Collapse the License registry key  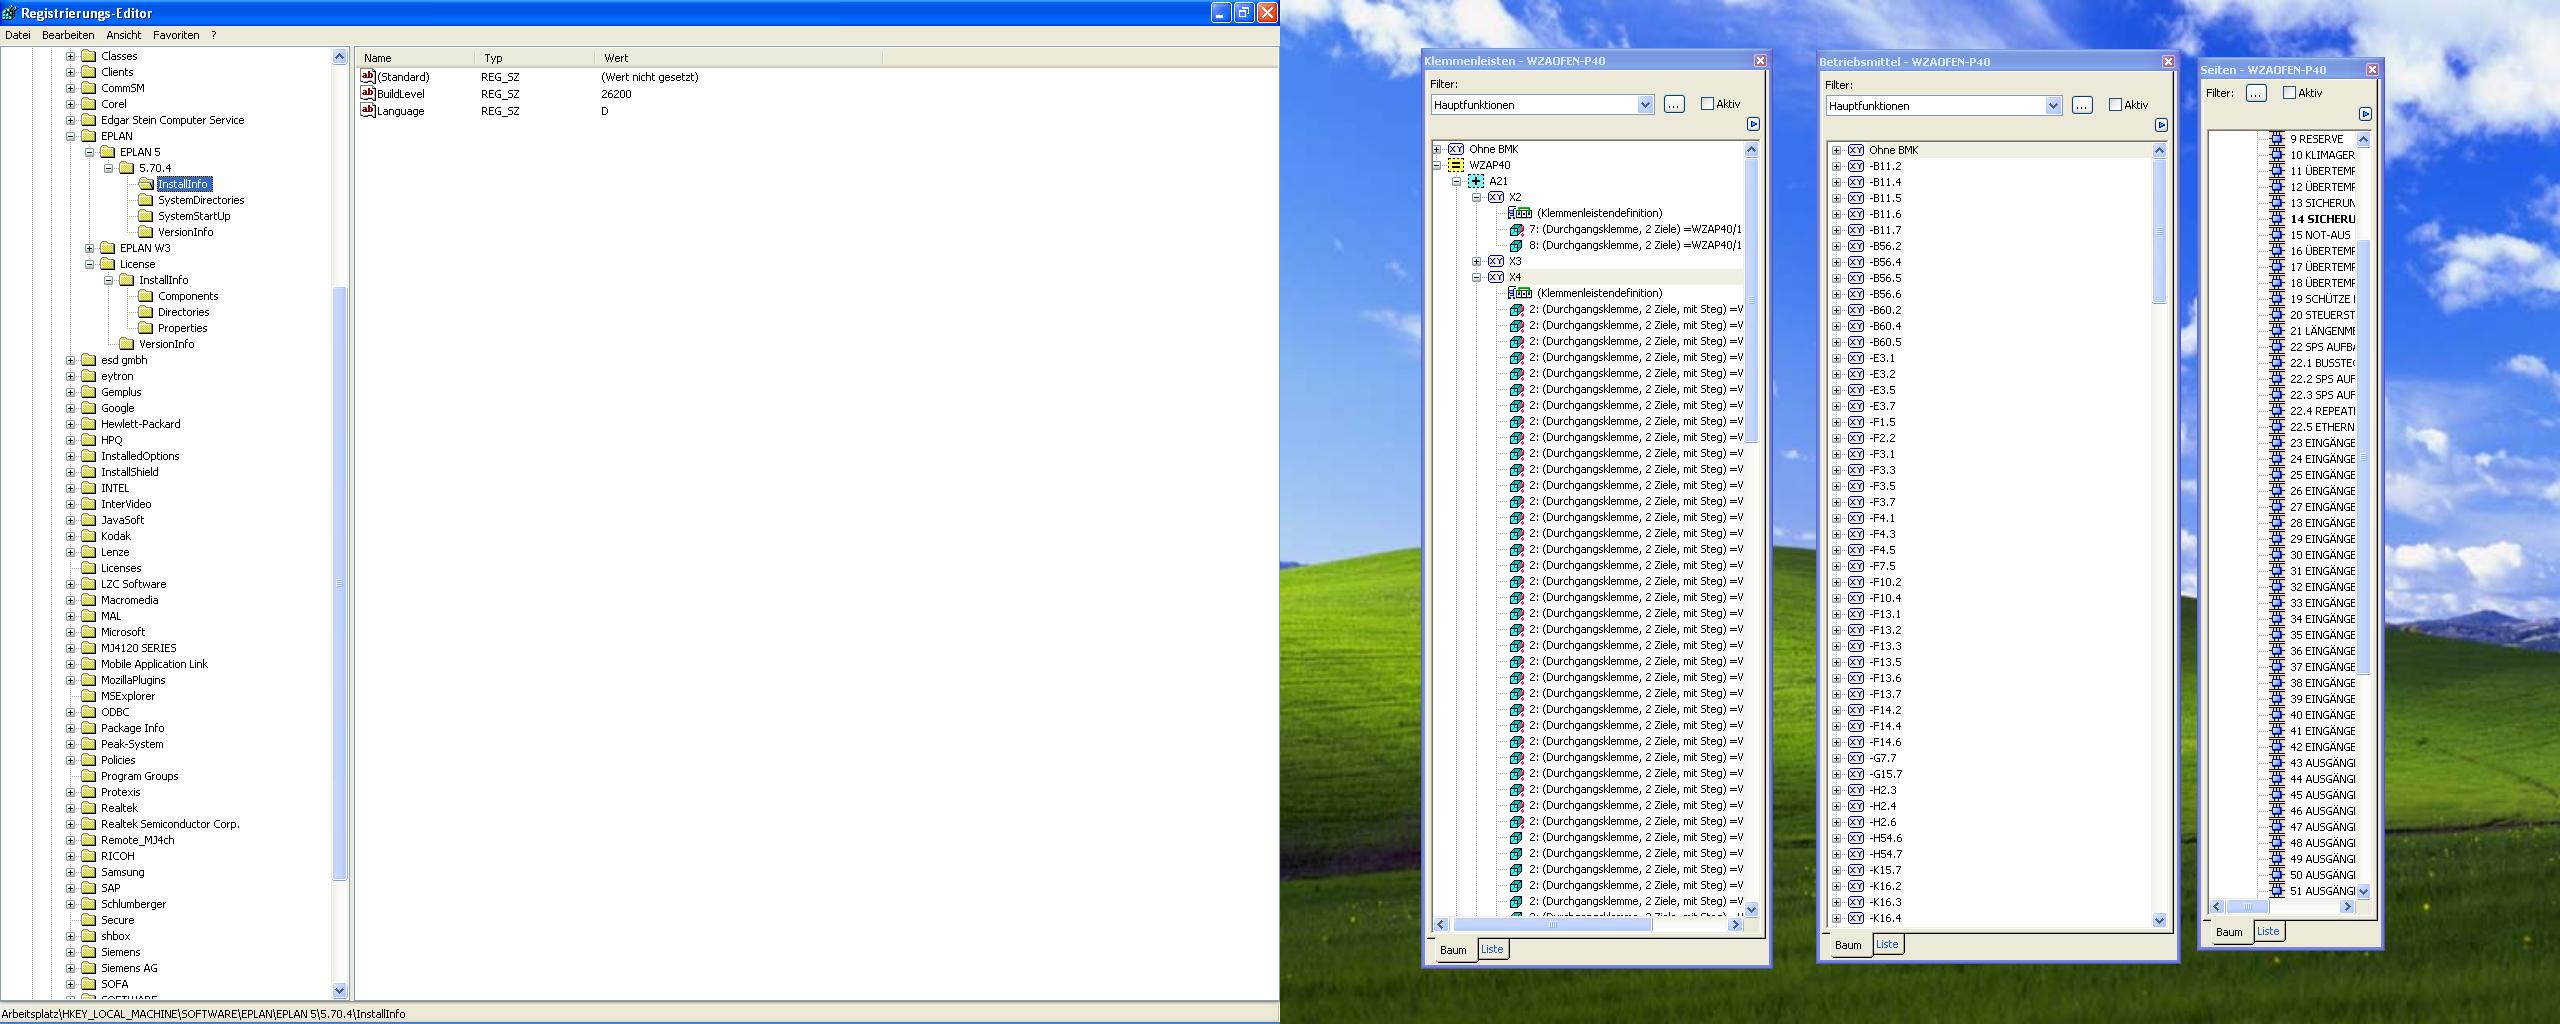[90, 264]
